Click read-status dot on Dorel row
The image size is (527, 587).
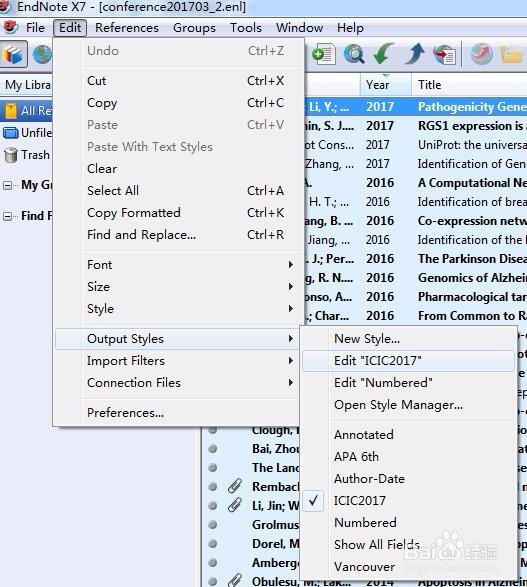click(213, 543)
